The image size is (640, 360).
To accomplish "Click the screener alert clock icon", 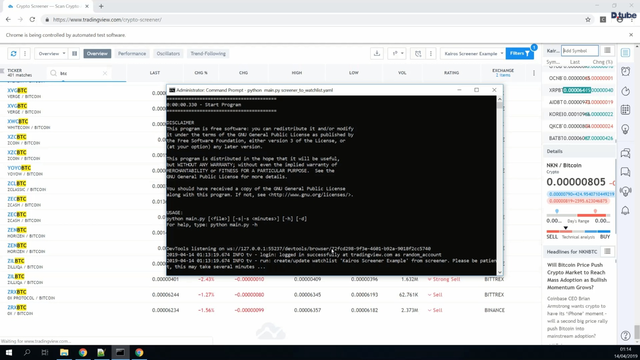I will (x=418, y=53).
